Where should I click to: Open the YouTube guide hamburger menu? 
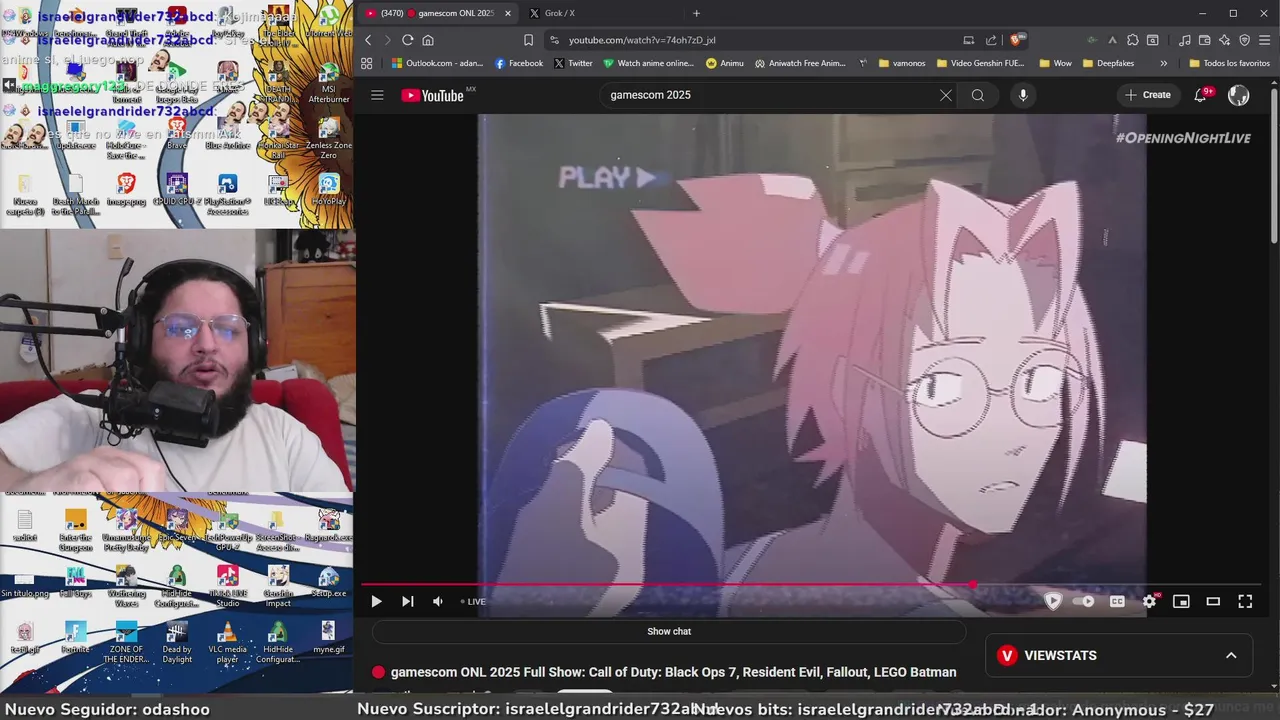[377, 95]
